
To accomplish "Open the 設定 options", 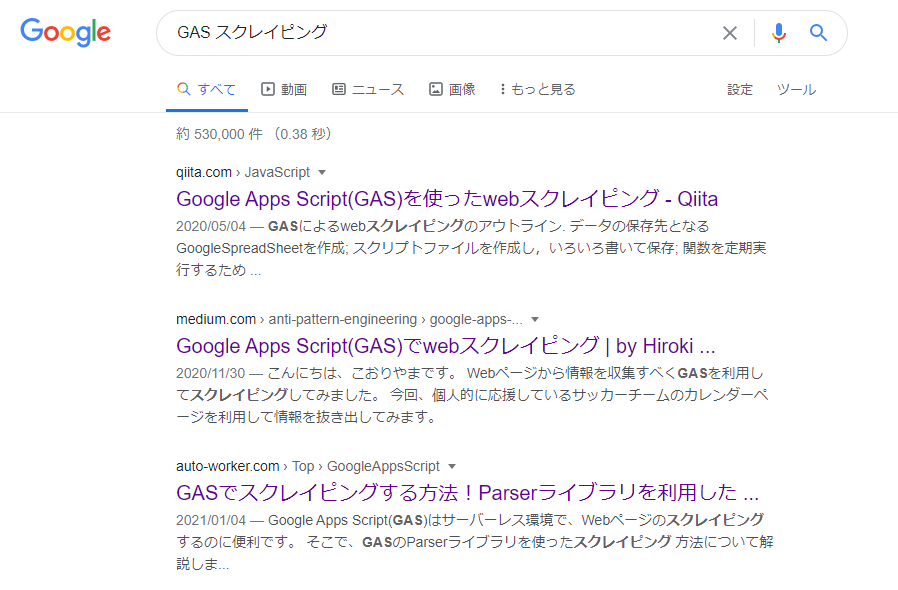I will 740,89.
